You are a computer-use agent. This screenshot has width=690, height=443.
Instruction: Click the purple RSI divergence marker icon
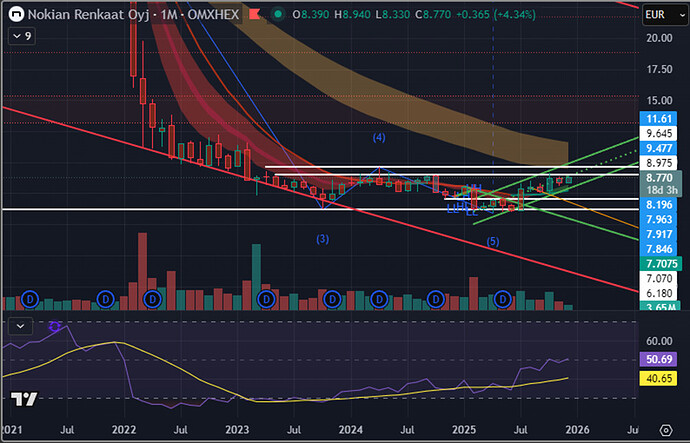[55, 326]
